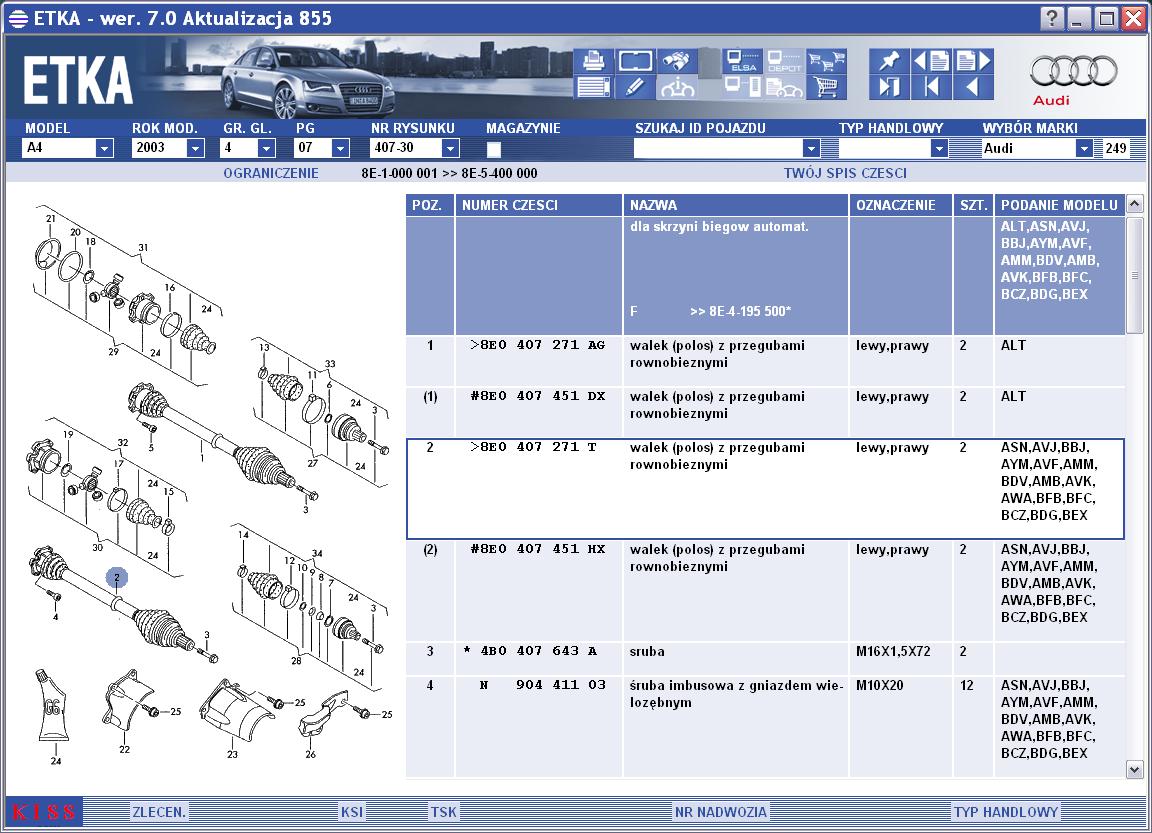Click the parts list scrollbar down arrow
1152x833 pixels.
1134,769
